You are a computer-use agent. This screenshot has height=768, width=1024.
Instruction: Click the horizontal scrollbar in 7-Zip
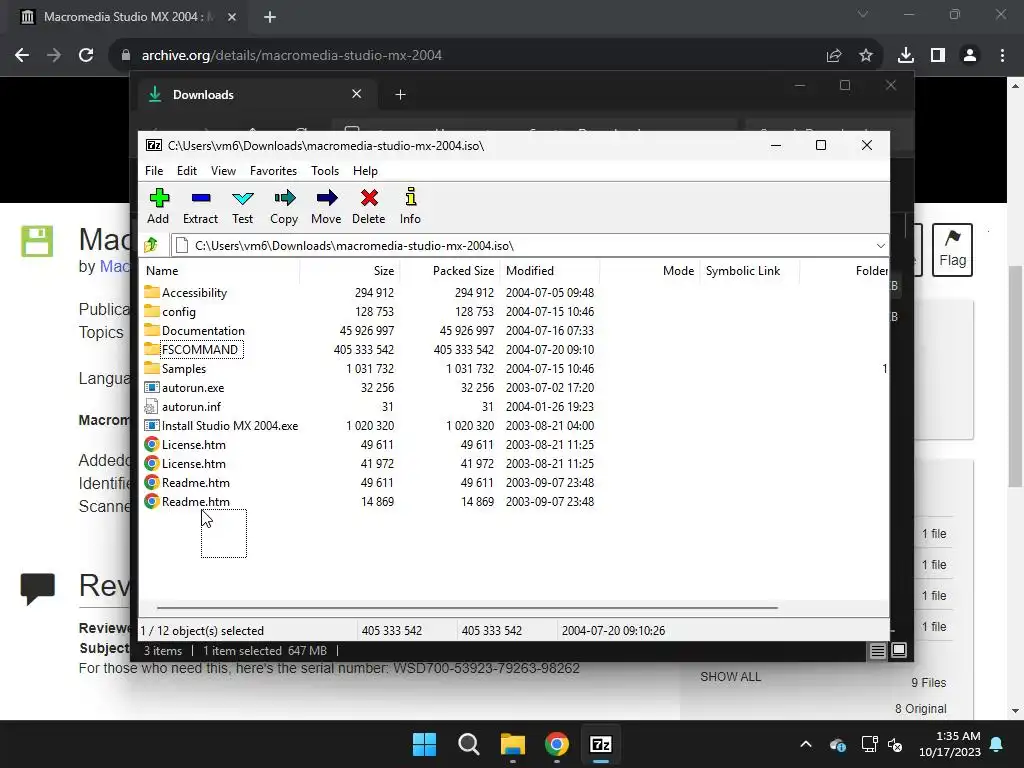tap(467, 607)
